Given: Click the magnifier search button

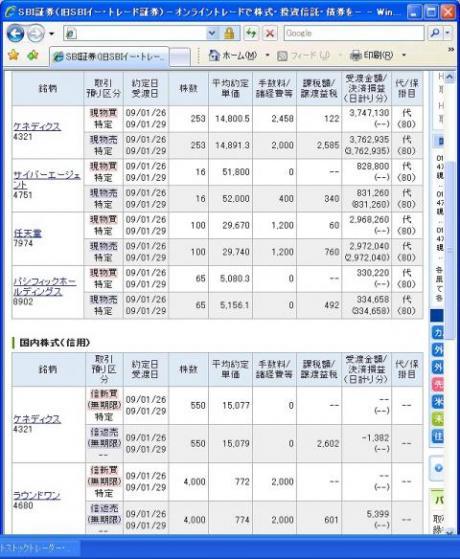Looking at the screenshot, I should [435, 33].
